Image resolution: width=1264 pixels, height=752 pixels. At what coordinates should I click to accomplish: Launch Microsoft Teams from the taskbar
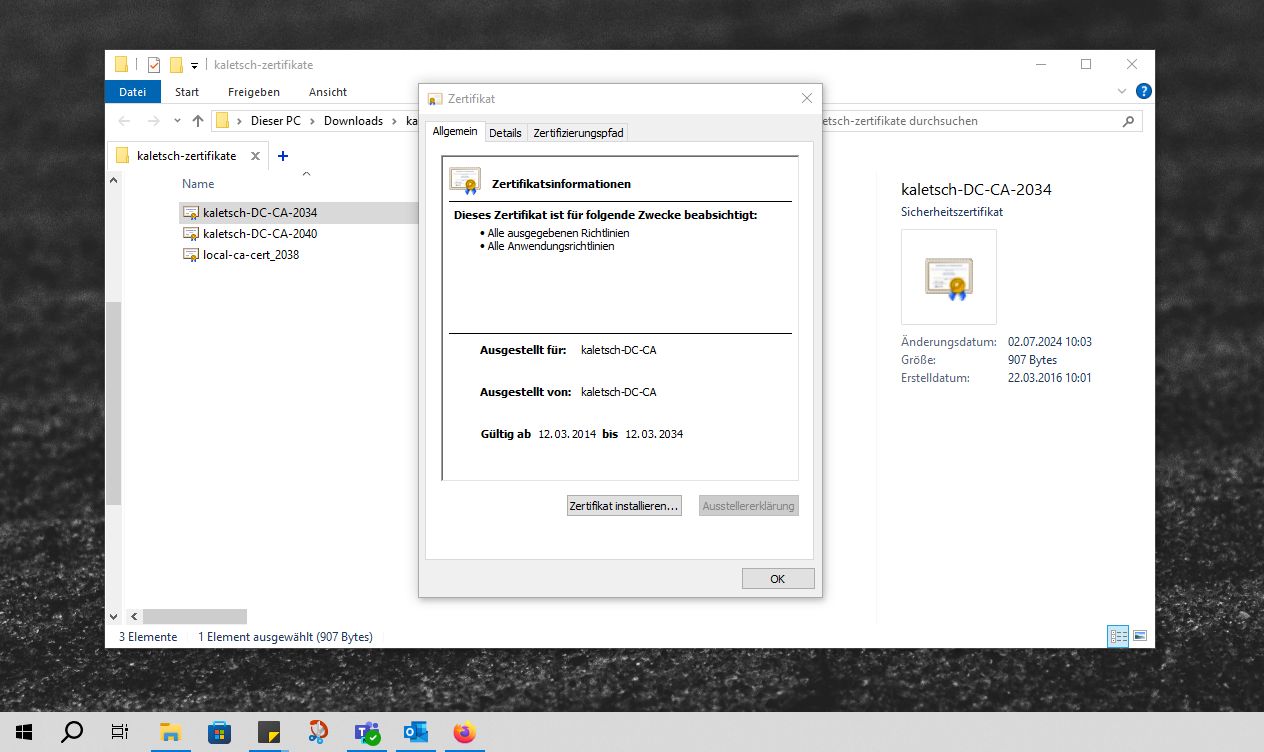tap(367, 732)
